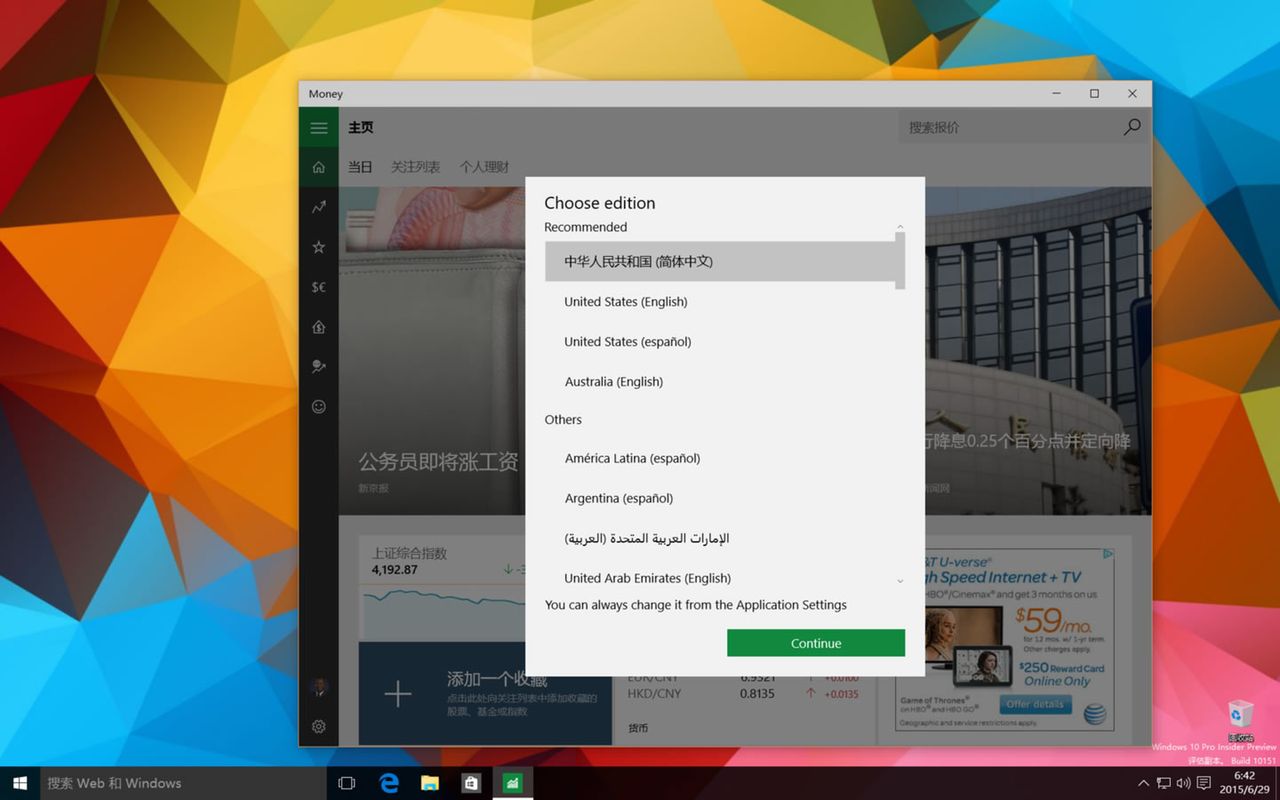Click the HKD/CNY currency row
Viewport: 1280px width, 800px height.
point(743,693)
